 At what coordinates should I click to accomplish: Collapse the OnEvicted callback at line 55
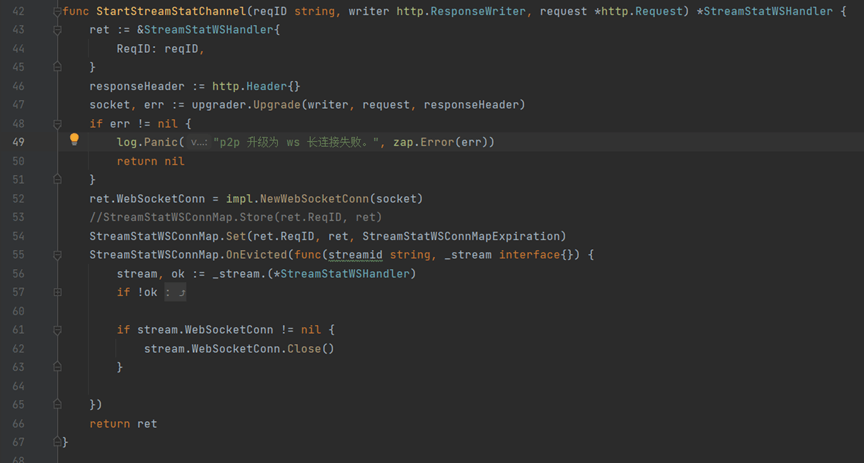click(x=57, y=255)
